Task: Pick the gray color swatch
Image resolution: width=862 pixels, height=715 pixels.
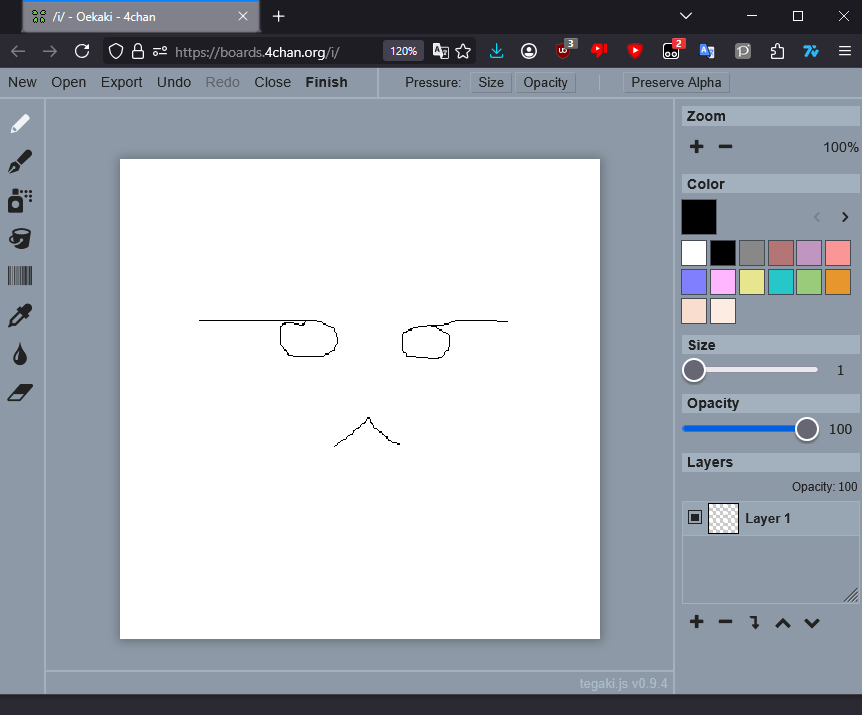Action: 752,253
